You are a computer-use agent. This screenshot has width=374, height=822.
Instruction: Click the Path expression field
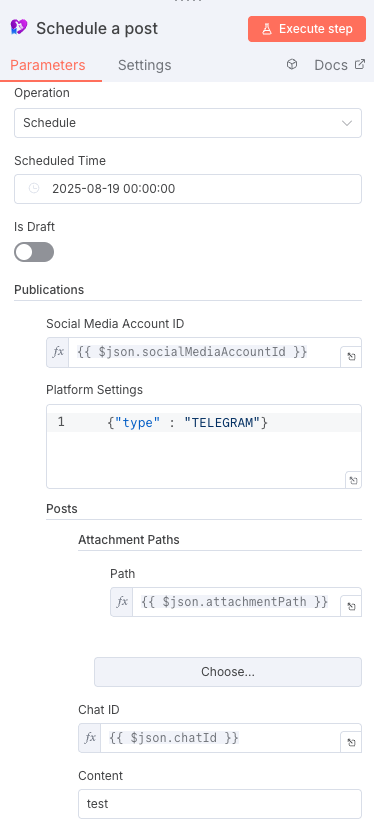(x=237, y=602)
